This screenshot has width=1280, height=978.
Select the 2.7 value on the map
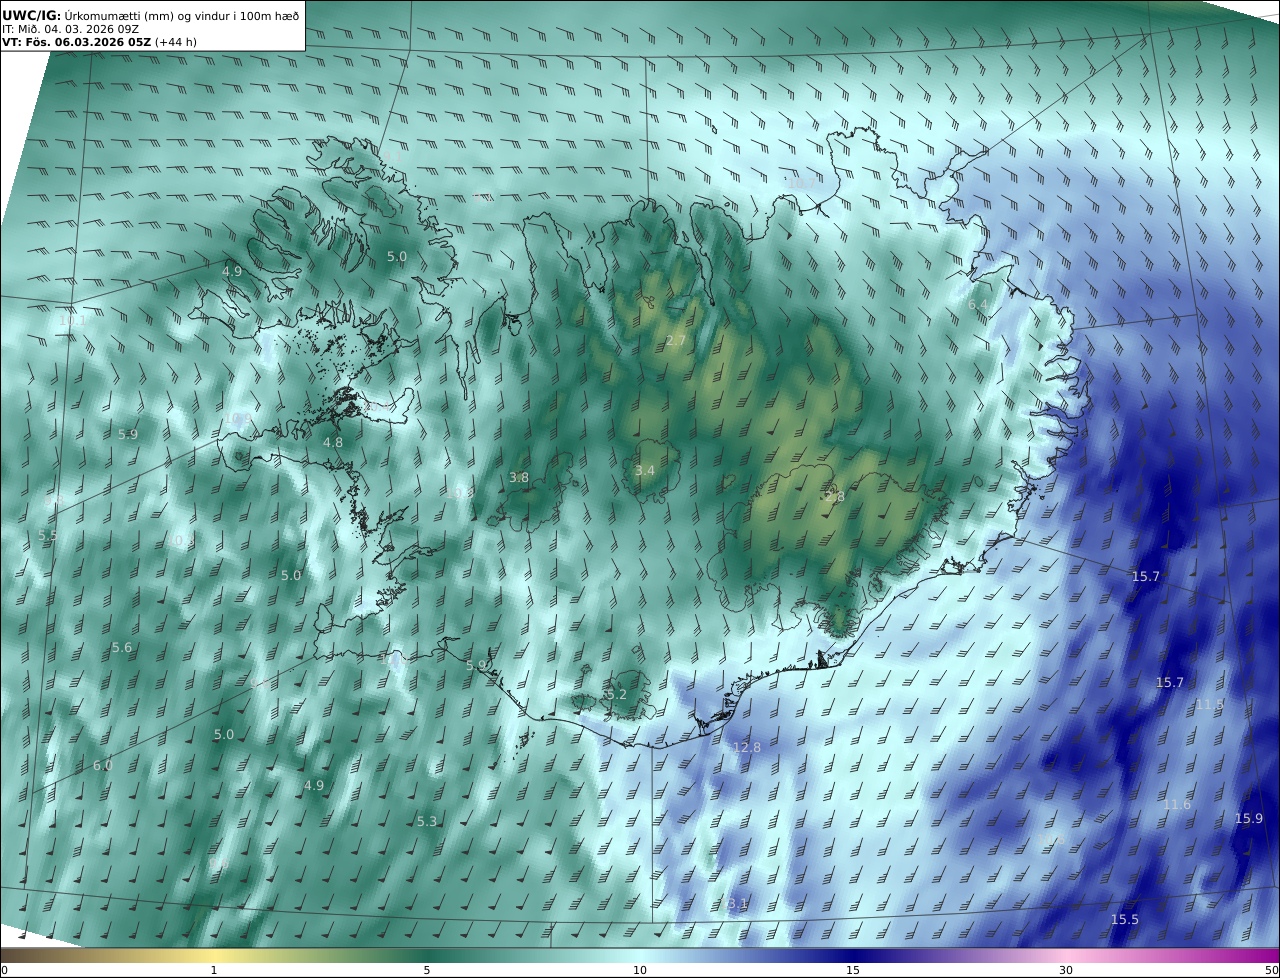[x=676, y=341]
